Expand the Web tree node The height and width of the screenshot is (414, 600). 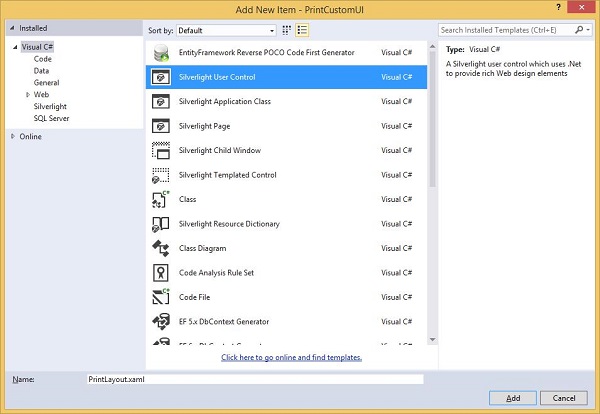27,95
